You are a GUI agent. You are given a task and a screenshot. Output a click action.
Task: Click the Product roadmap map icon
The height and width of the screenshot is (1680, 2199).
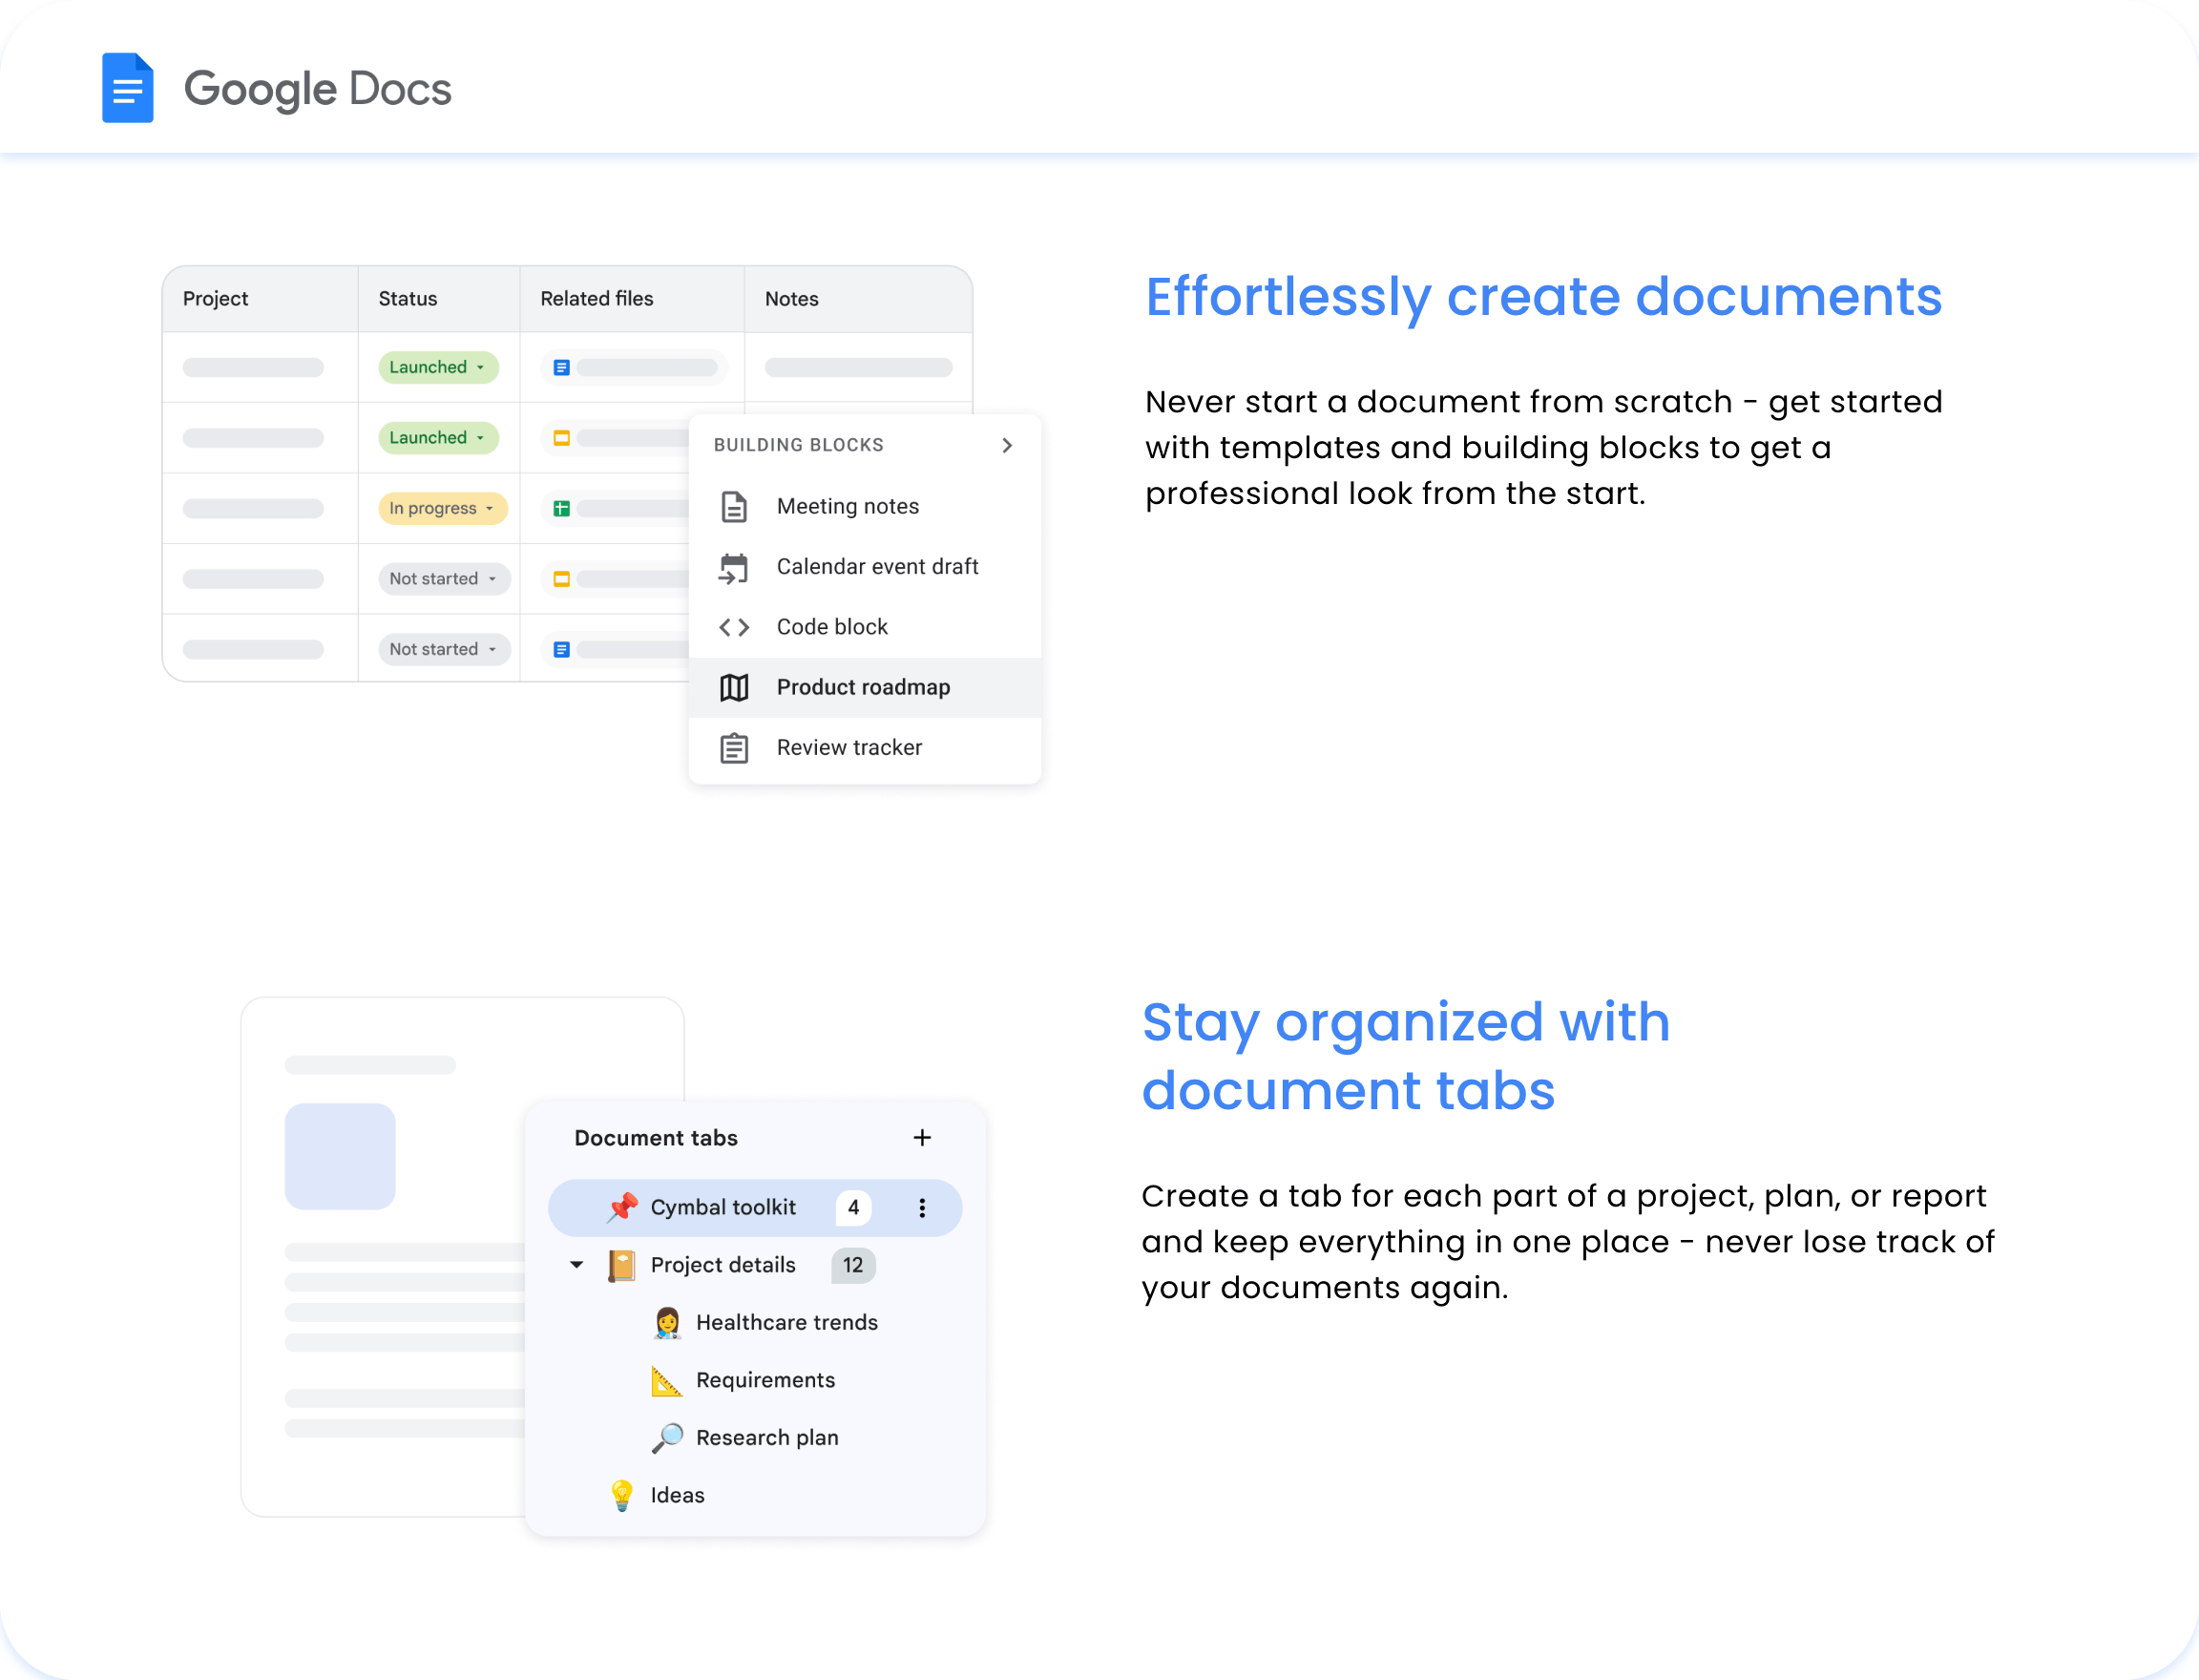[x=735, y=687]
